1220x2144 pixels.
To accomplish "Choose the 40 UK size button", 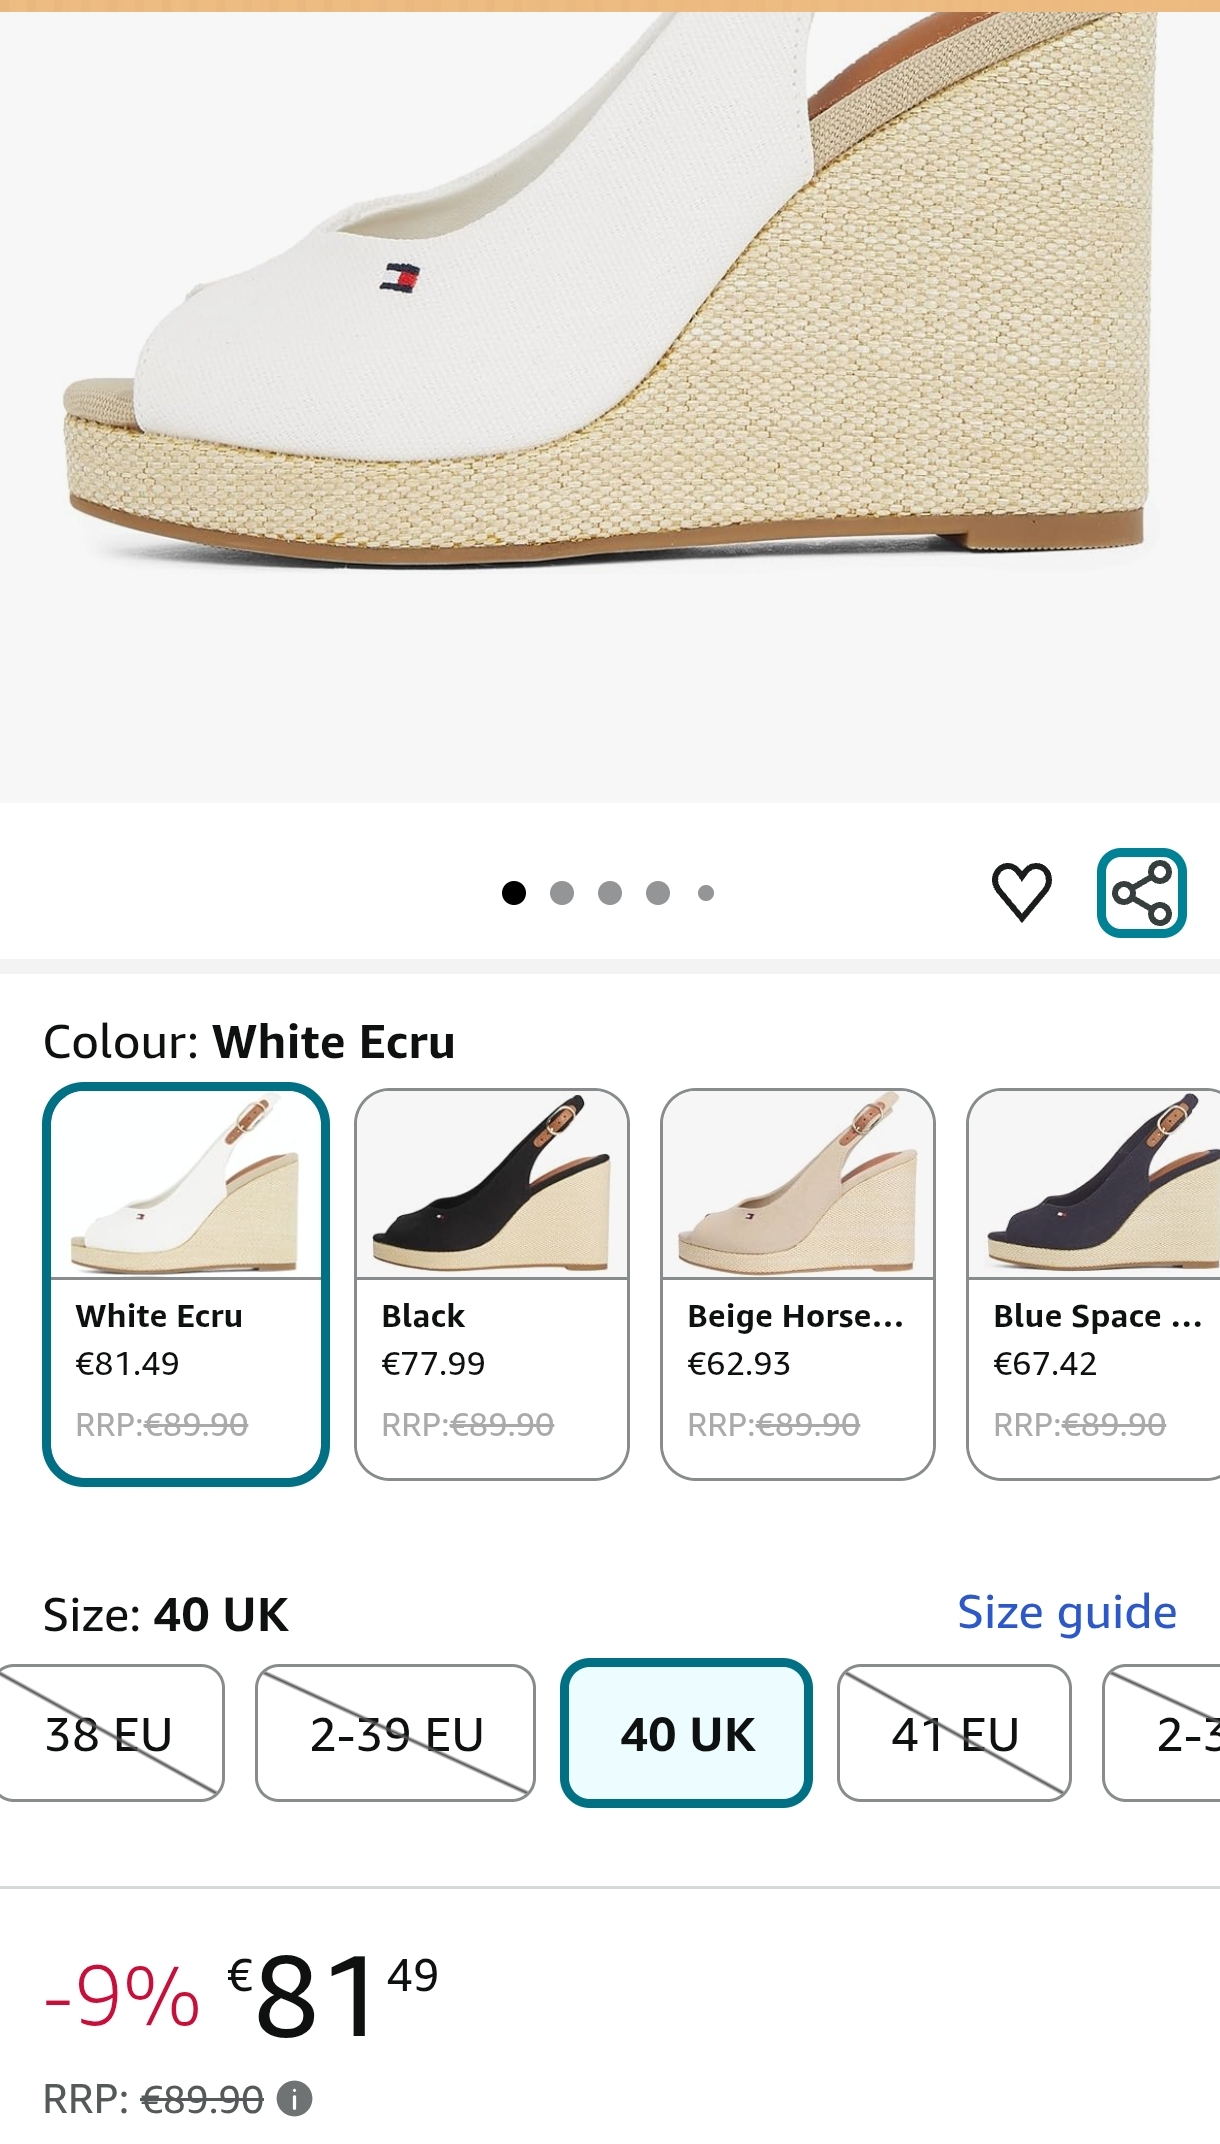I will 686,1733.
